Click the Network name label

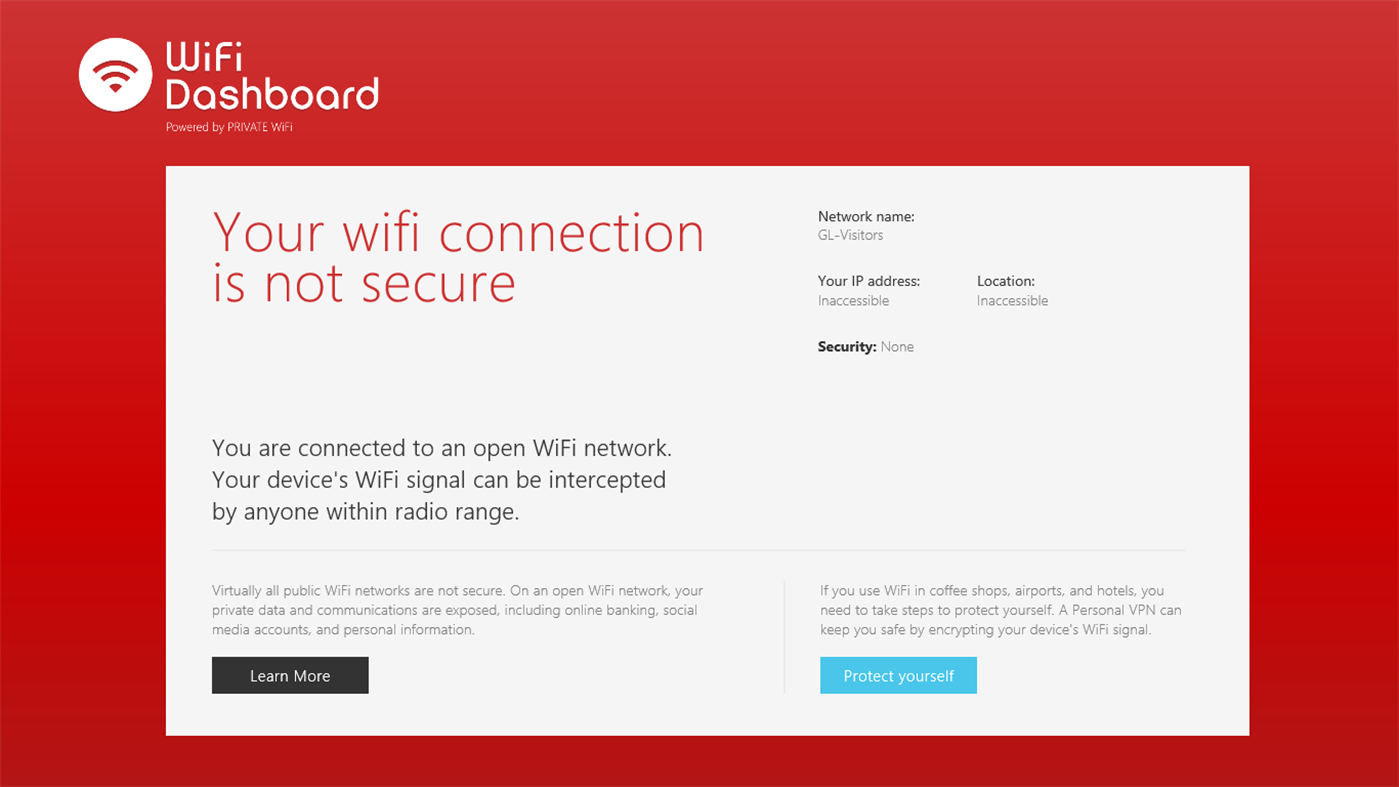pos(866,216)
